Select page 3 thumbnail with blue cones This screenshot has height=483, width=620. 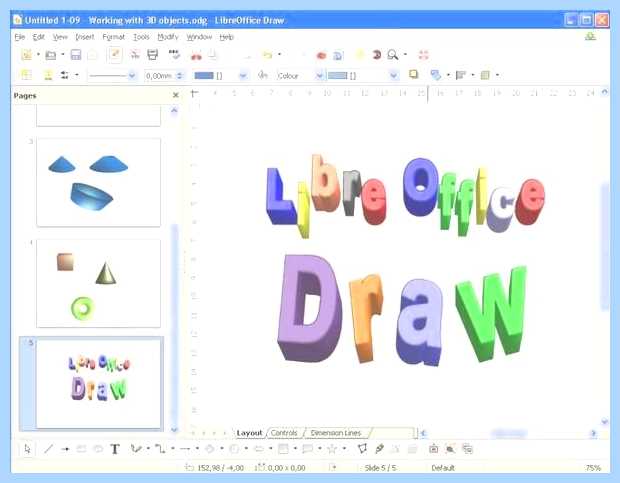(x=98, y=182)
